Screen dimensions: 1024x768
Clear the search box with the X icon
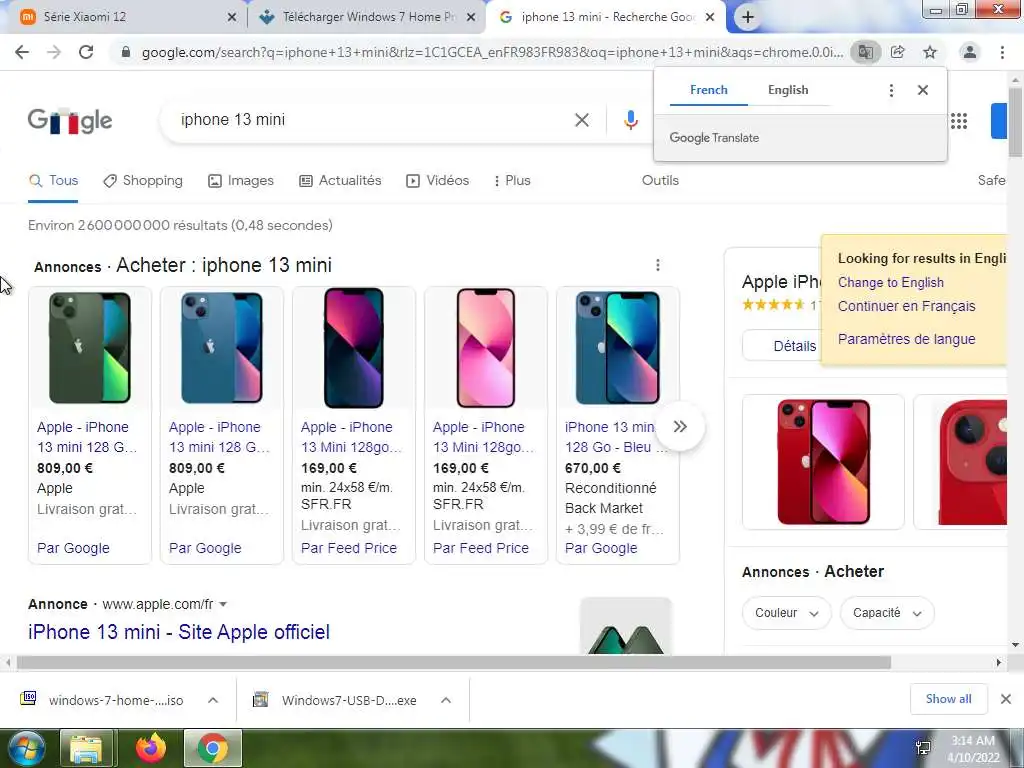(x=582, y=120)
